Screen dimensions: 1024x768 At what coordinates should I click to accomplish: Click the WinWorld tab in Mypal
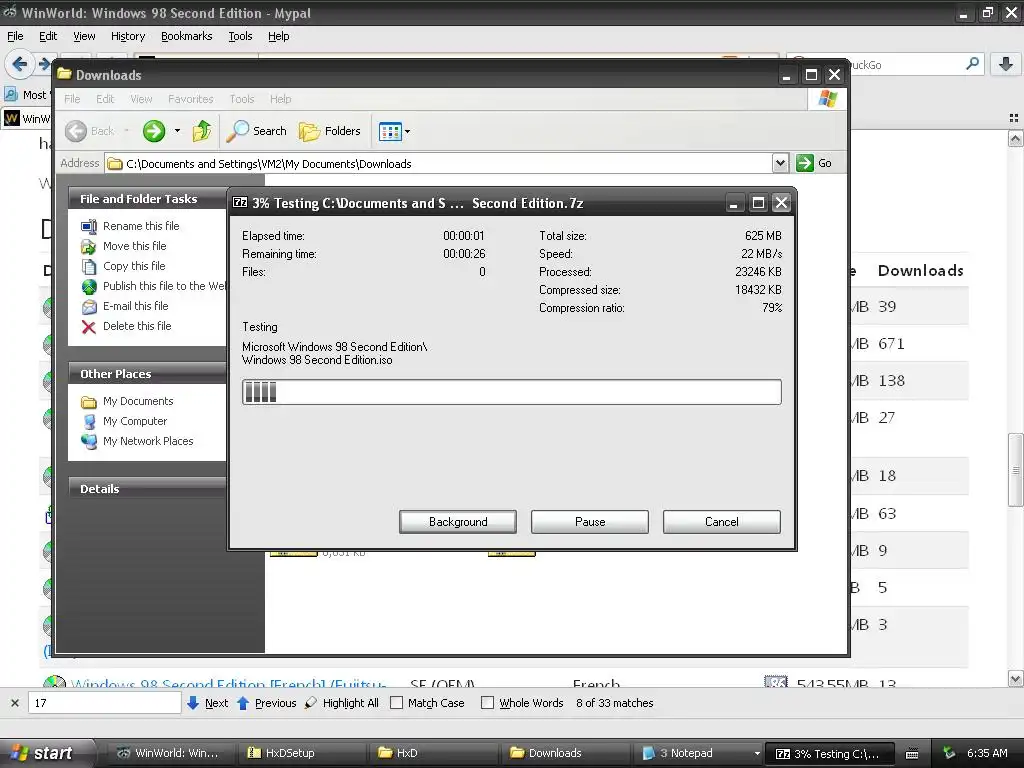[26, 118]
